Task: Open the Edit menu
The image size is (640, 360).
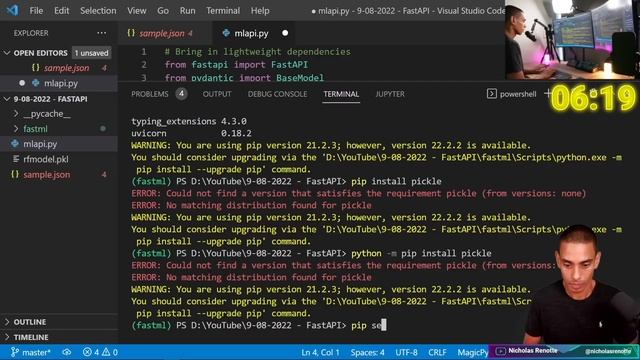Action: [62, 11]
